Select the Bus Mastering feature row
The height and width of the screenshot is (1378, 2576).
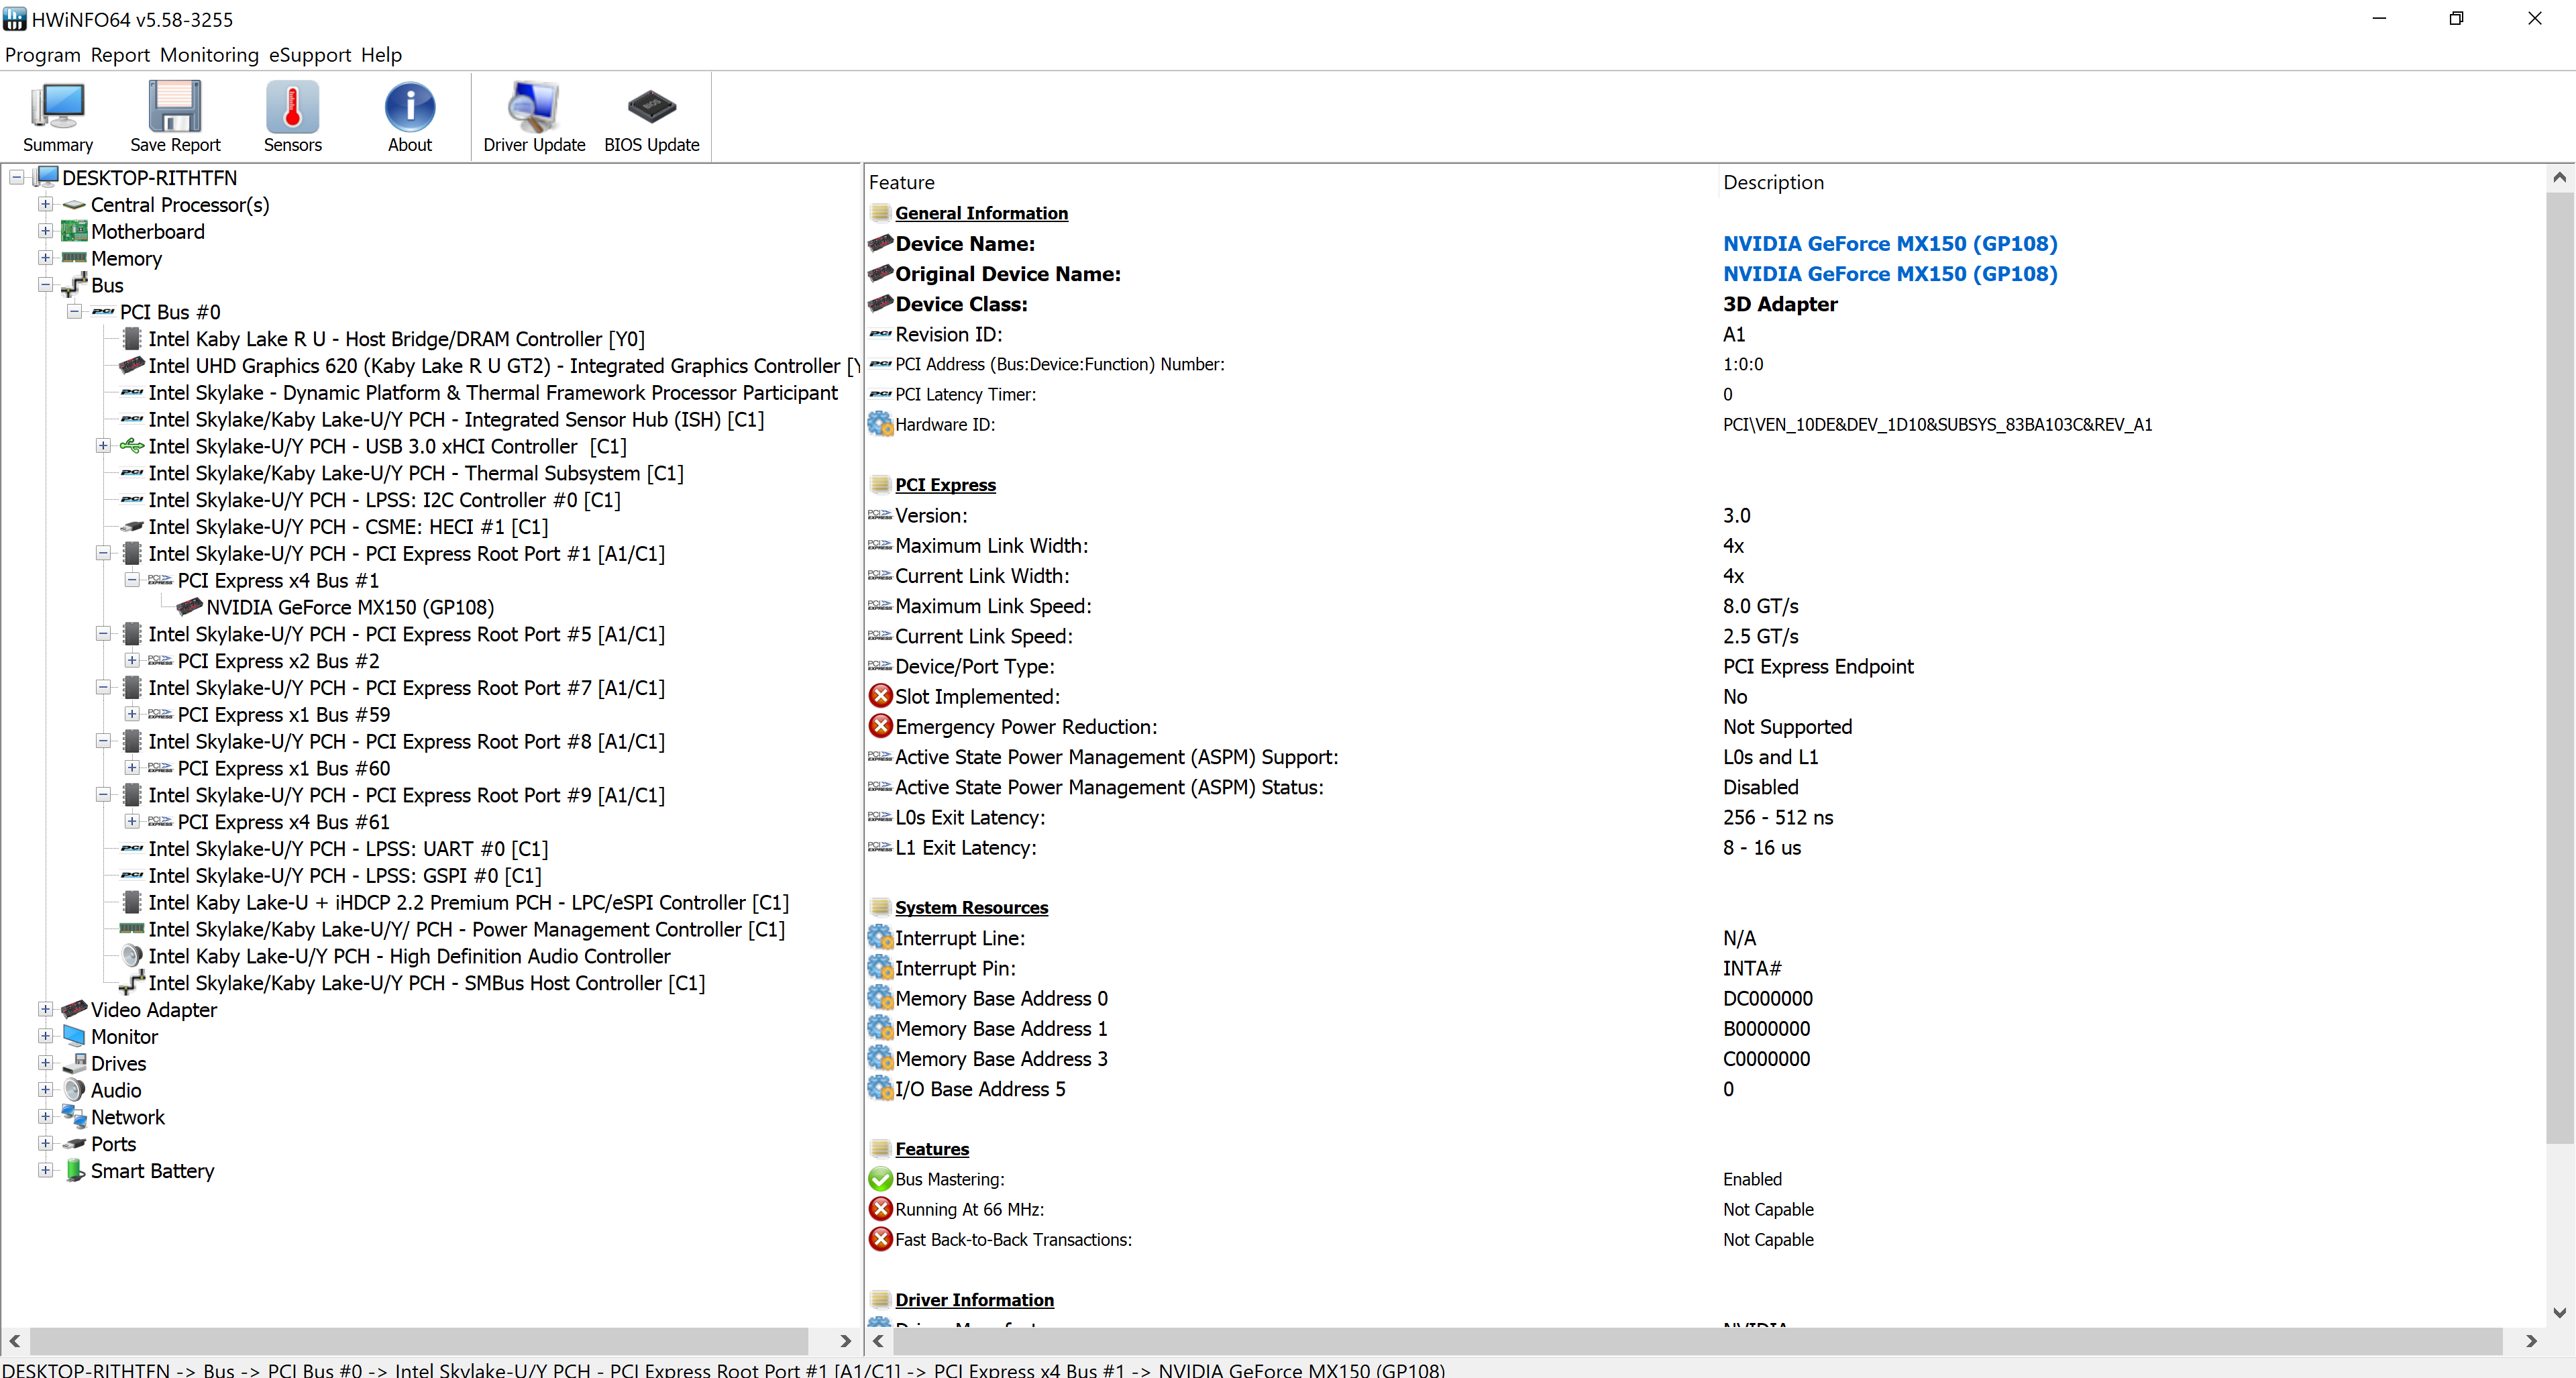click(x=1705, y=1180)
